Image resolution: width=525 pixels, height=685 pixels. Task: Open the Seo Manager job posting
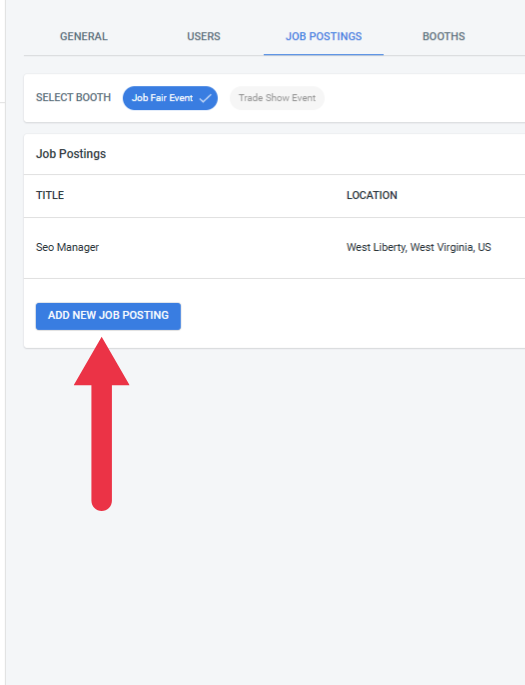coord(67,247)
